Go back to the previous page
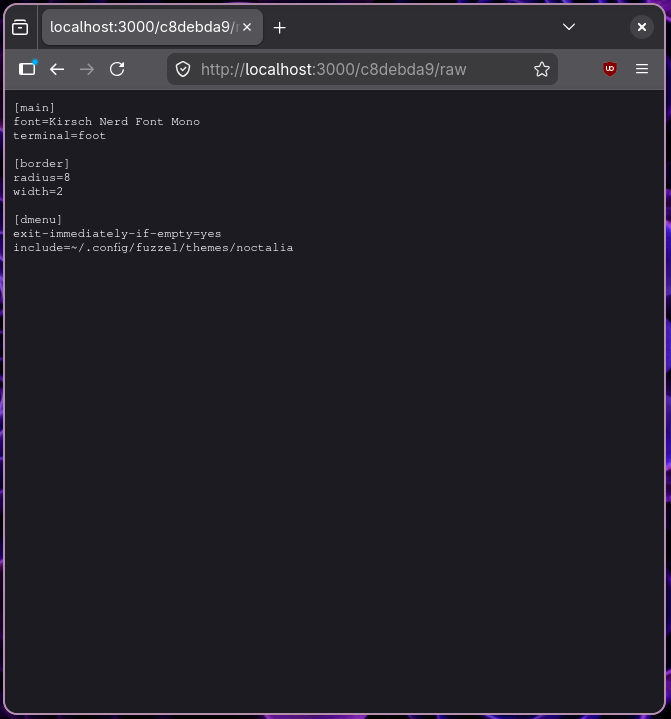The height and width of the screenshot is (719, 671). tap(57, 69)
